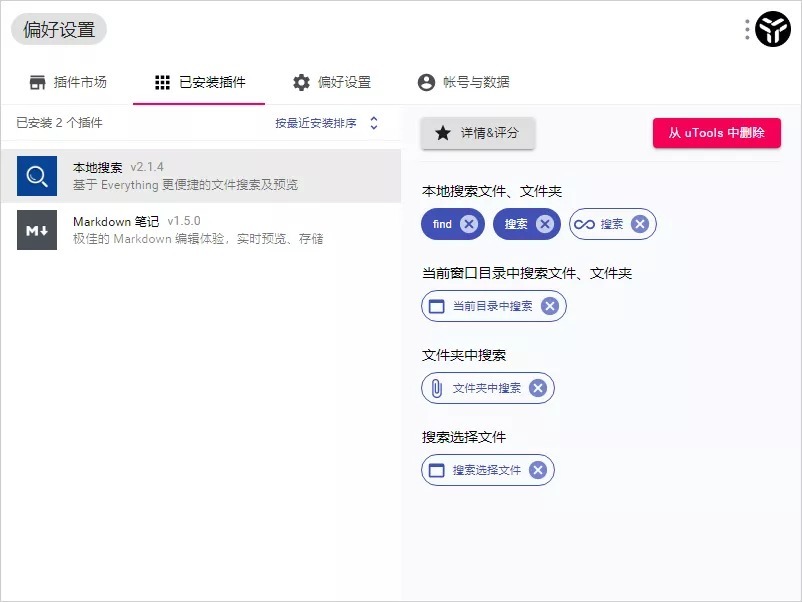Click the star icon in 详情&评分

coord(443,133)
